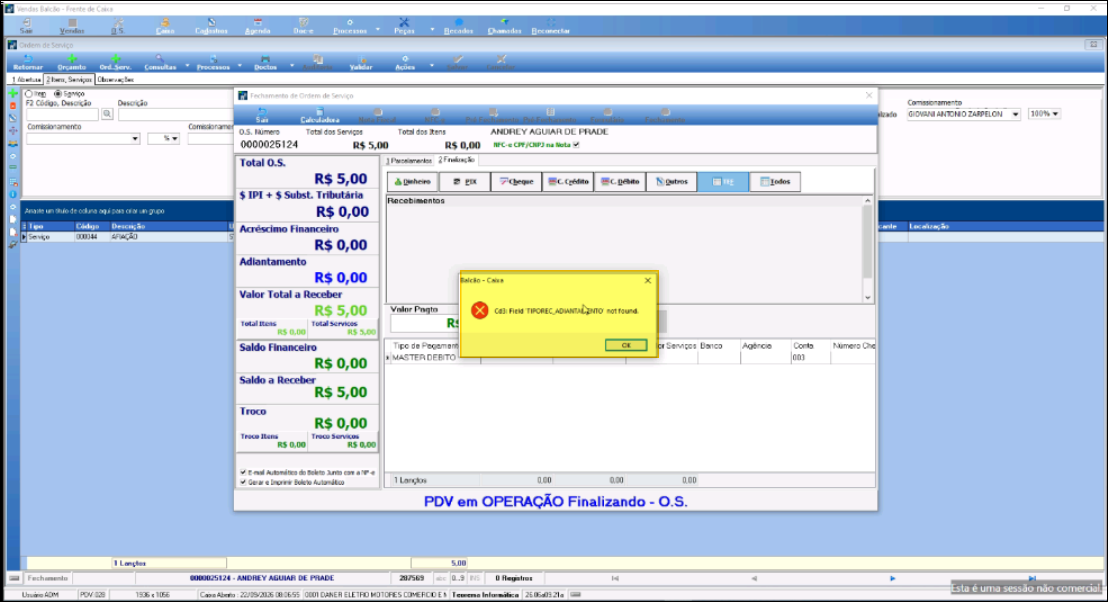
Task: Select the Dinheiro payment button
Action: click(413, 182)
